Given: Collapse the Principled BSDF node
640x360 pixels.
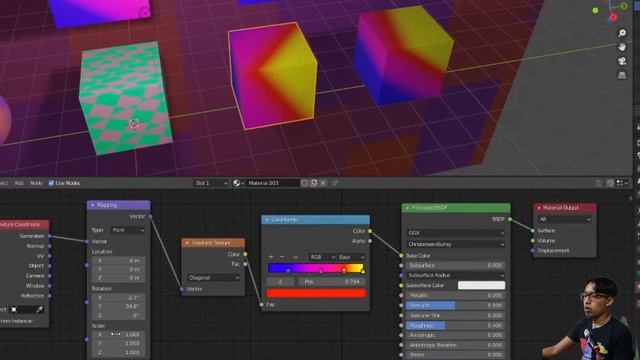Looking at the screenshot, I should pyautogui.click(x=407, y=208).
